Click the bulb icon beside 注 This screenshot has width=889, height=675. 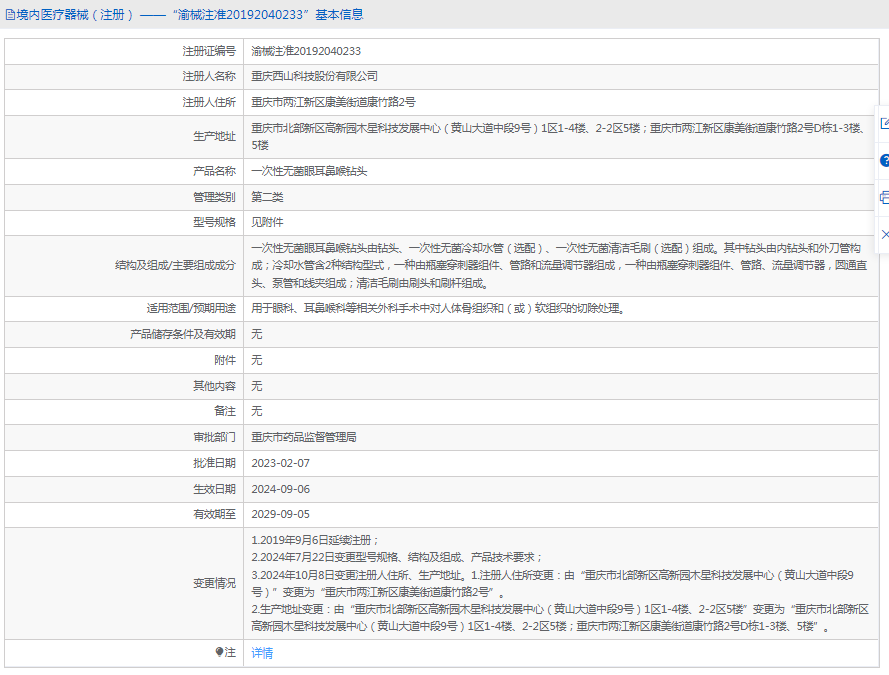[x=220, y=652]
